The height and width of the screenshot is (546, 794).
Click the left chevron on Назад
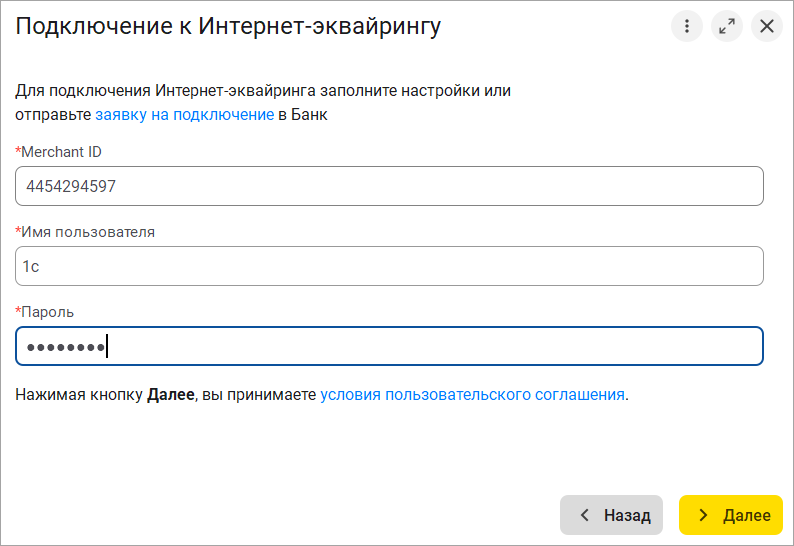pos(585,515)
